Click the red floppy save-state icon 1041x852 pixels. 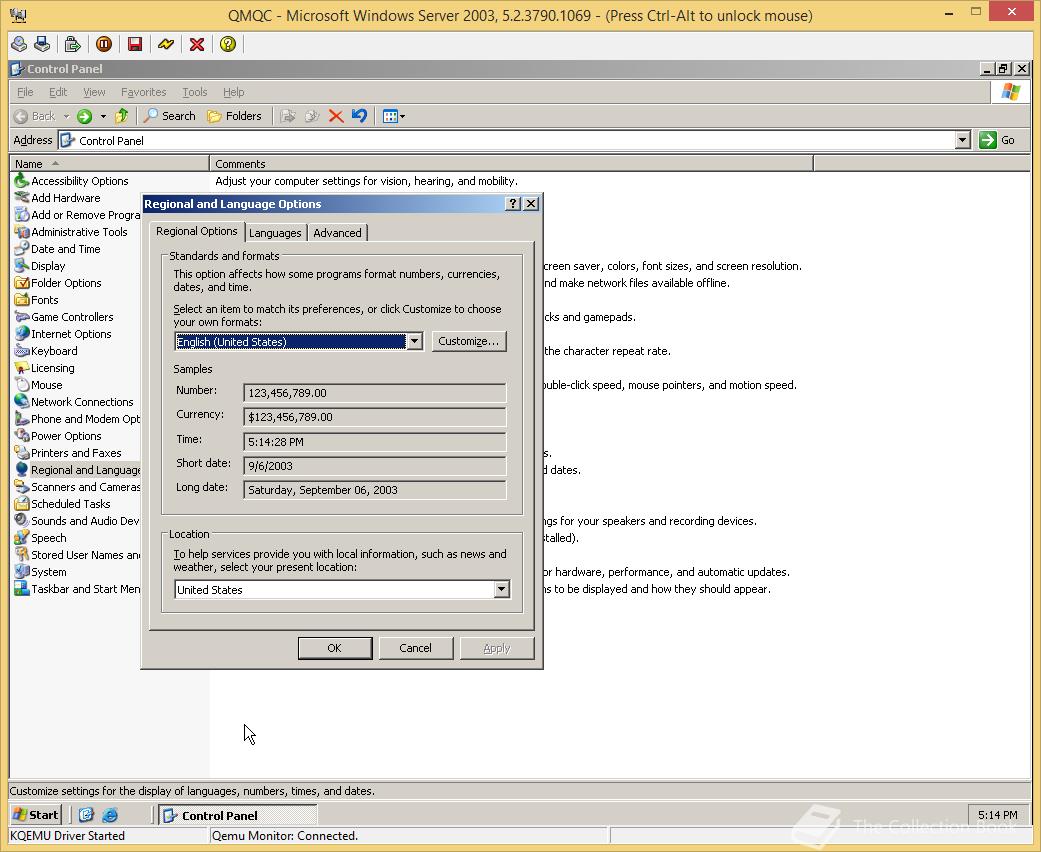[x=135, y=44]
